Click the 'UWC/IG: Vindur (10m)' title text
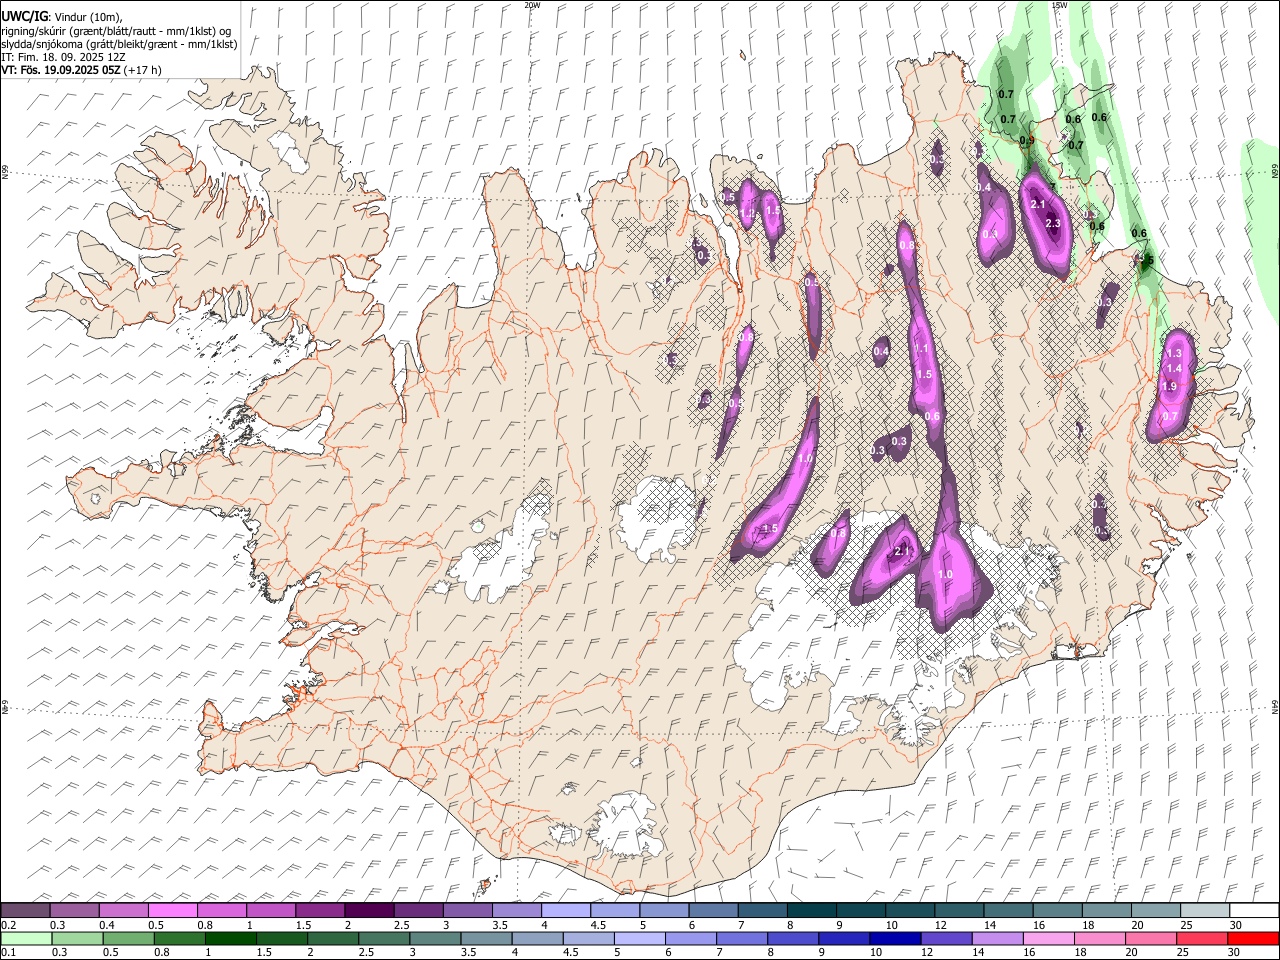Screen dimensions: 1280x960 pos(62,16)
